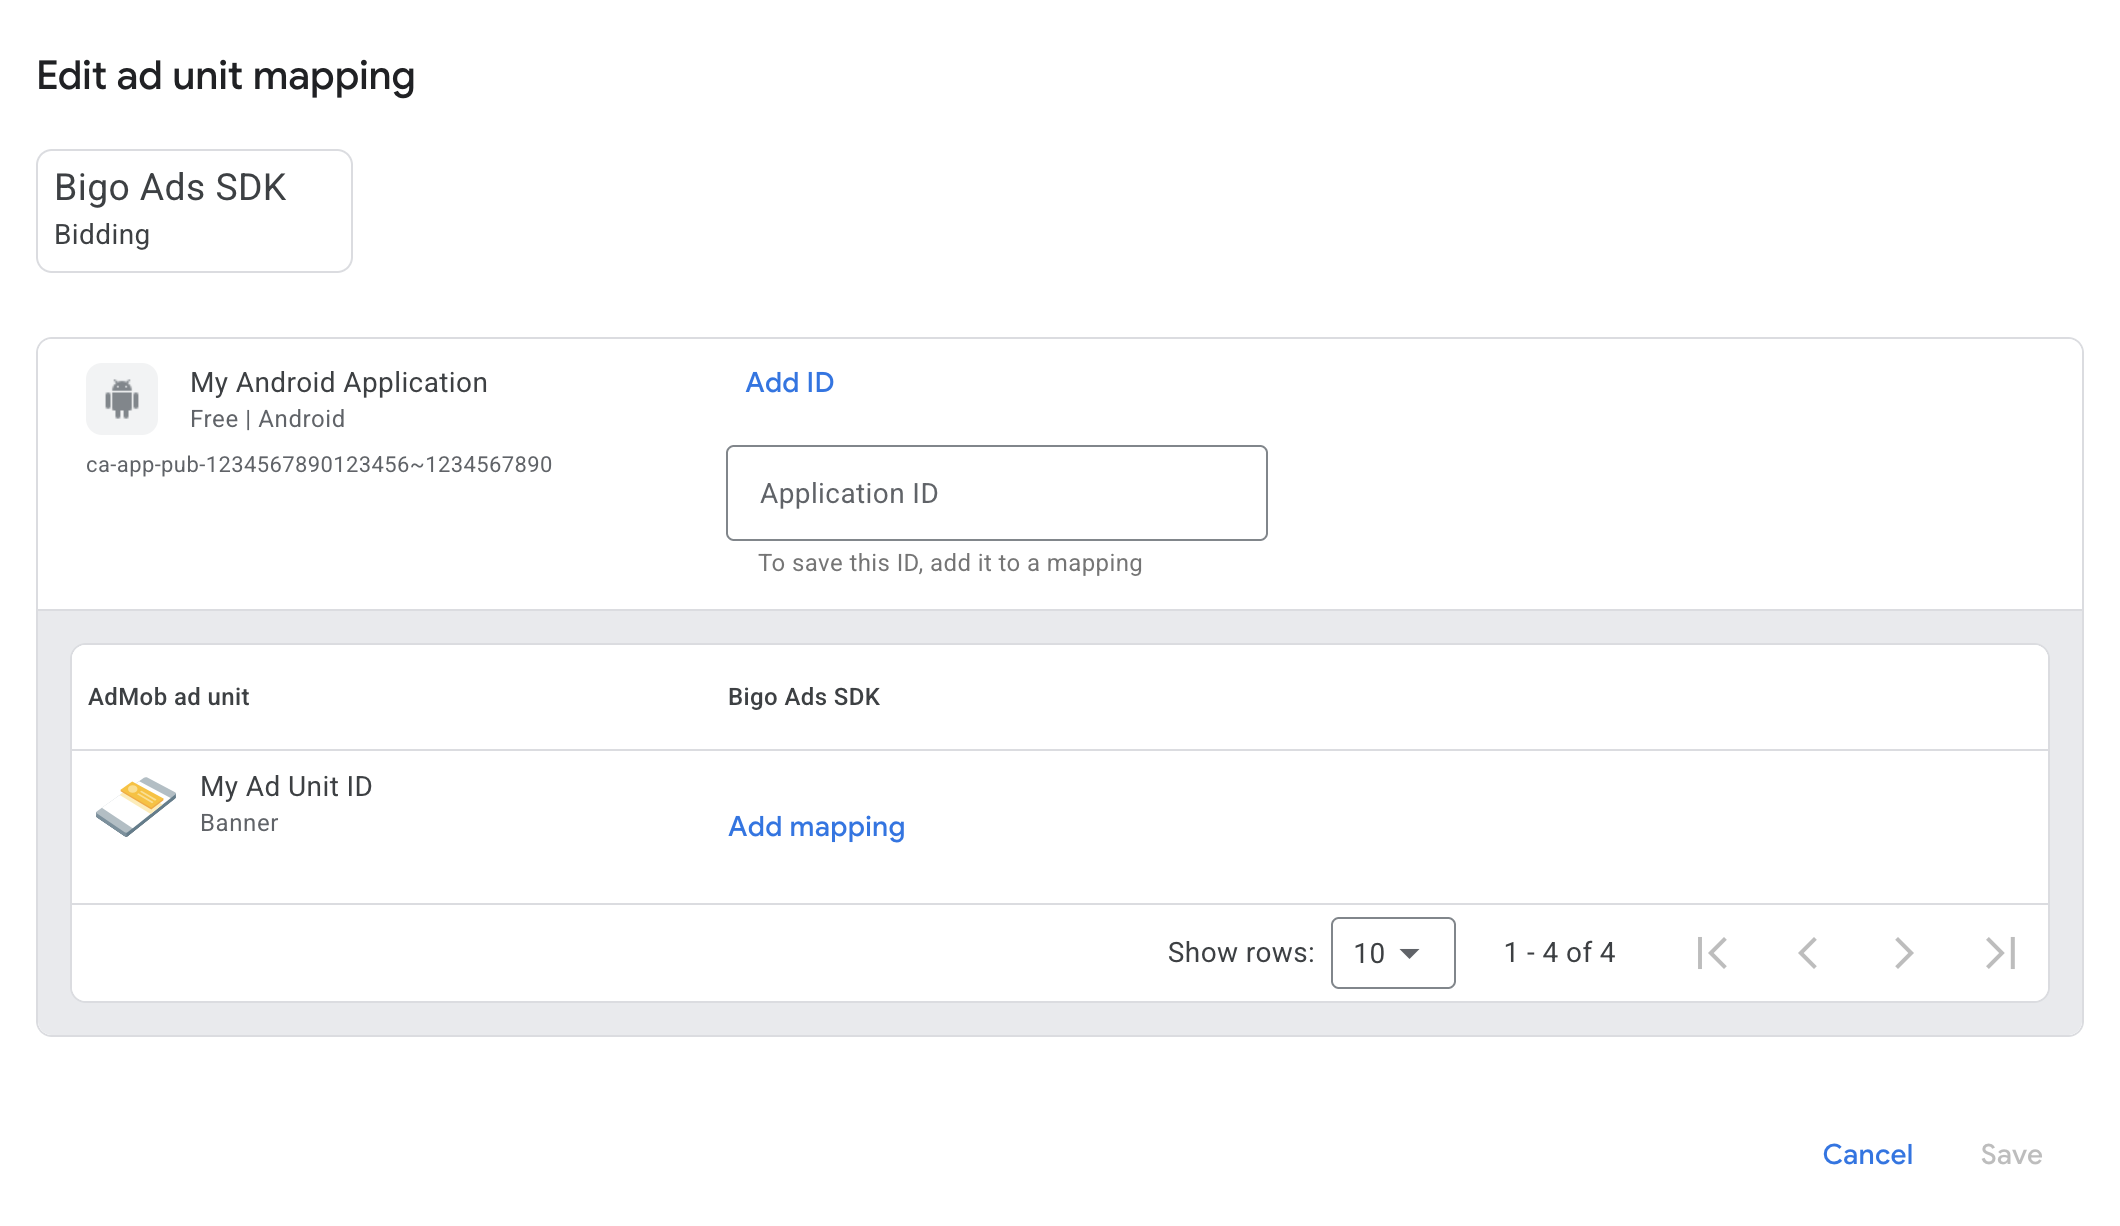Click the AdMob ad unit column header
Image resolution: width=2120 pixels, height=1226 pixels.
click(168, 697)
